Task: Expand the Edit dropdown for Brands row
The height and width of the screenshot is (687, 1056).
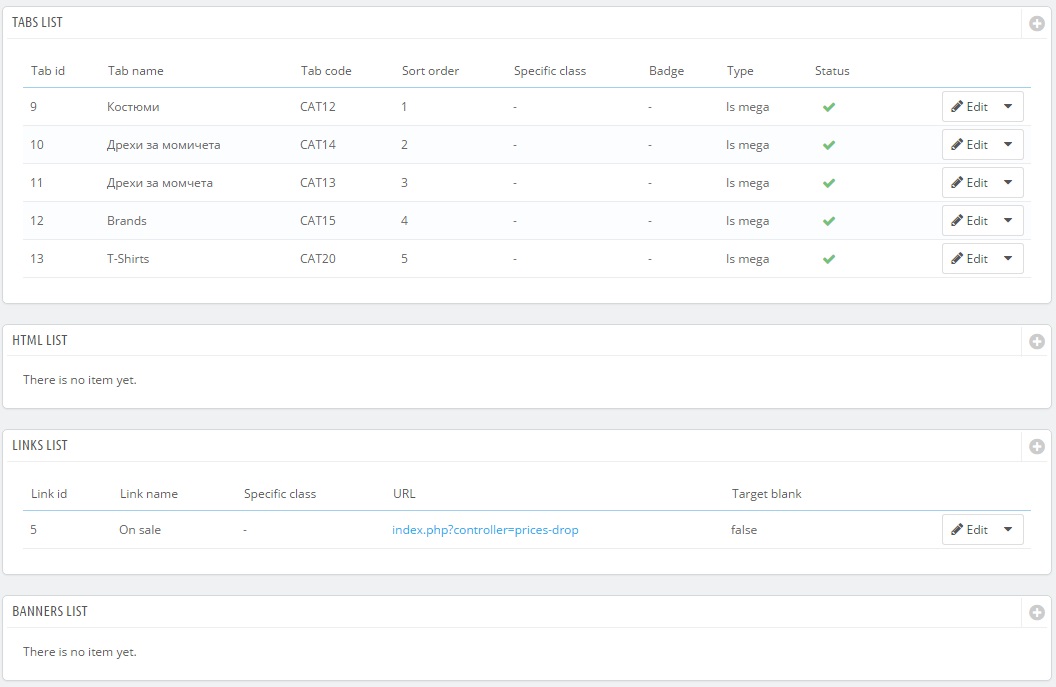Action: point(1008,221)
